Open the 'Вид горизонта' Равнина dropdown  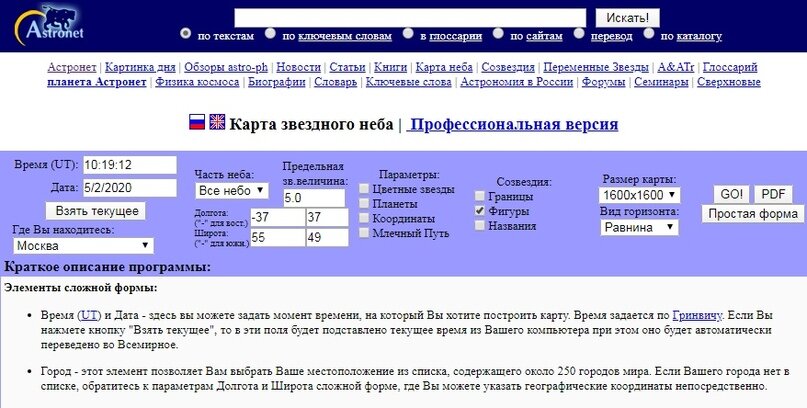639,227
